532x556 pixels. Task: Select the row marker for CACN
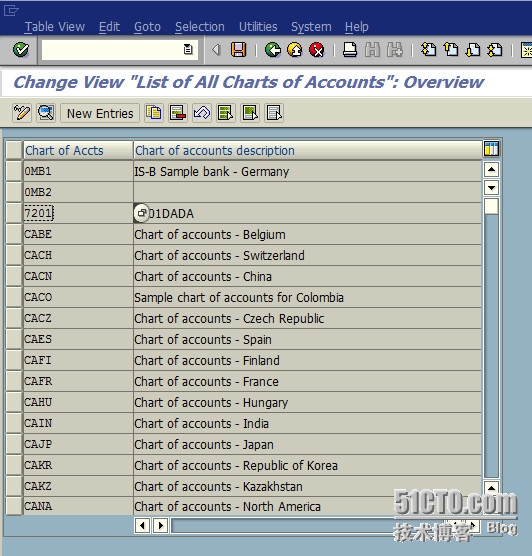(x=14, y=276)
